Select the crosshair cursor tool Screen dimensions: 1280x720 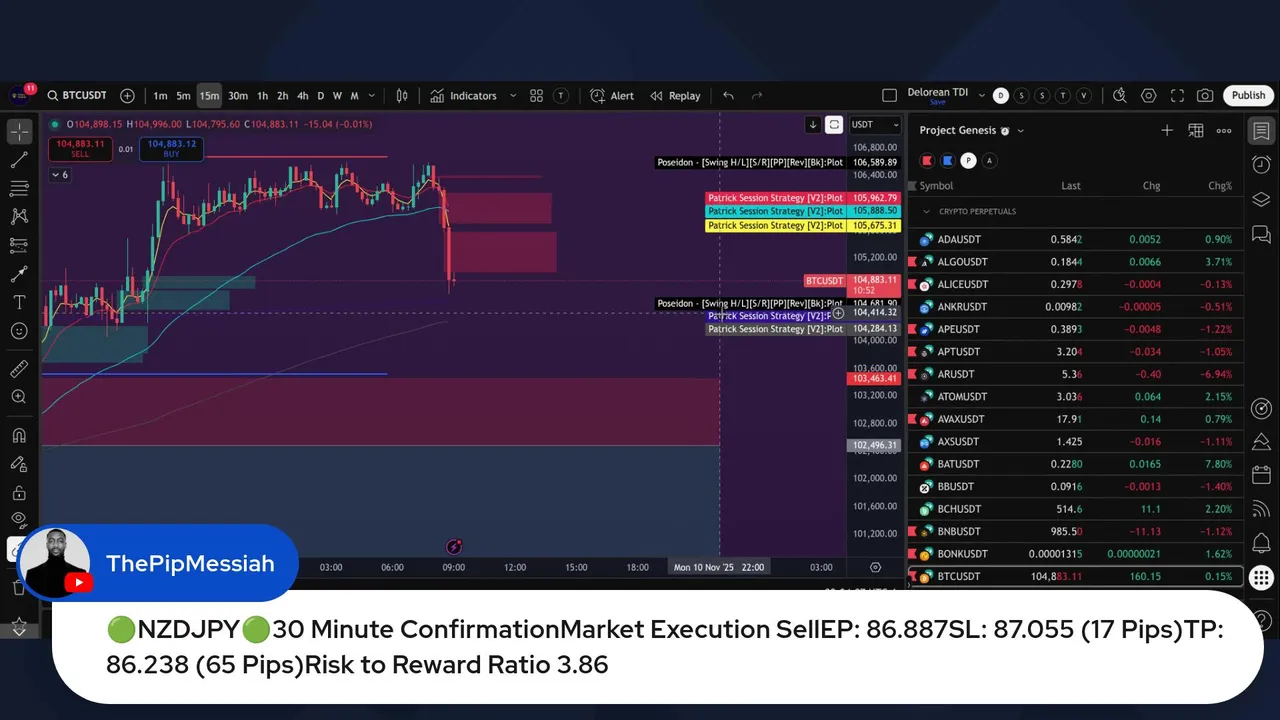coord(19,131)
